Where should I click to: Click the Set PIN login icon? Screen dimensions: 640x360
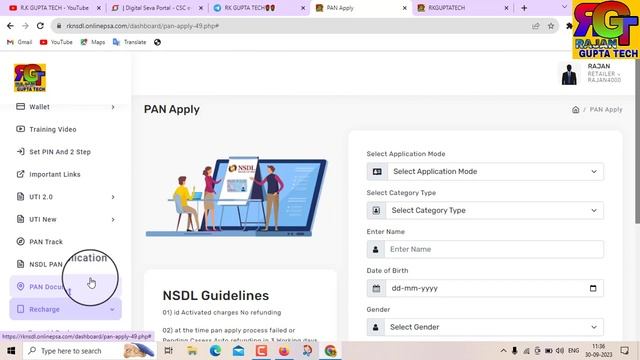tap(20, 151)
